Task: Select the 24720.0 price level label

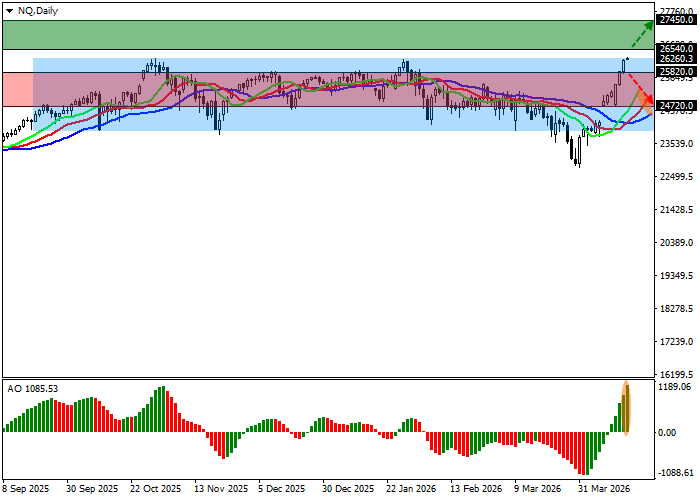Action: (x=676, y=105)
